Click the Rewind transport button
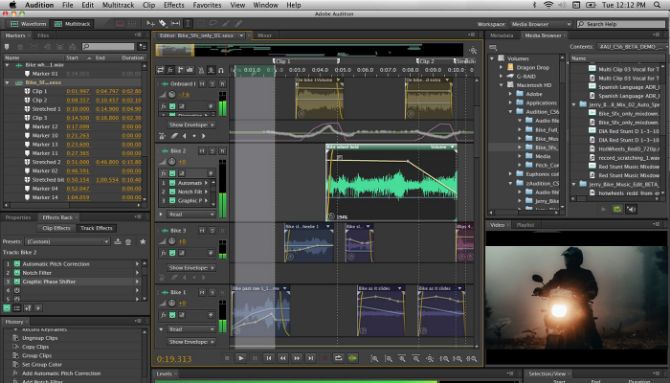Viewport: 670px width, 383px height. coord(282,358)
